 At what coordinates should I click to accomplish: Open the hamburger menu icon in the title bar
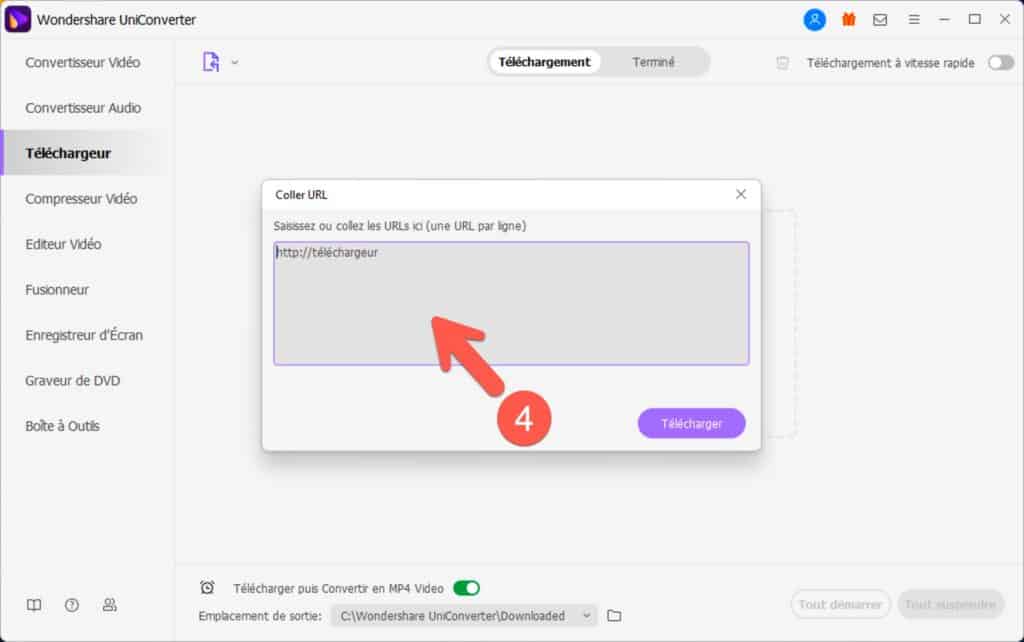(914, 20)
